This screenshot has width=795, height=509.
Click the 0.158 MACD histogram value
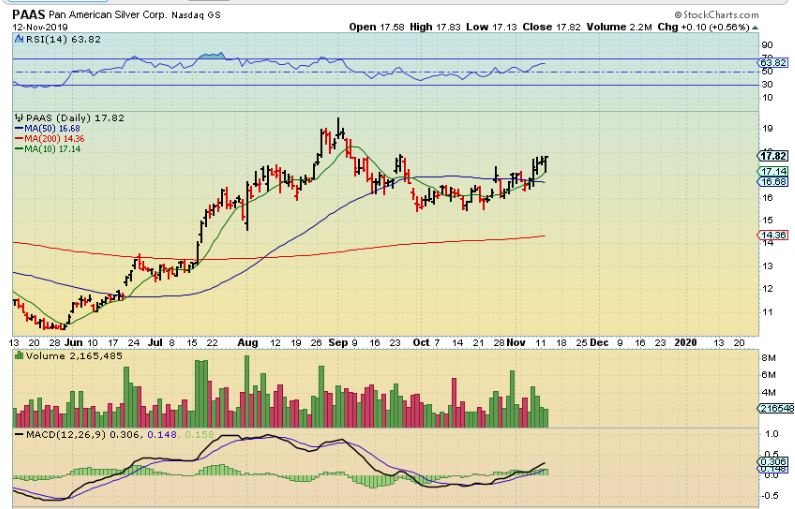point(199,434)
